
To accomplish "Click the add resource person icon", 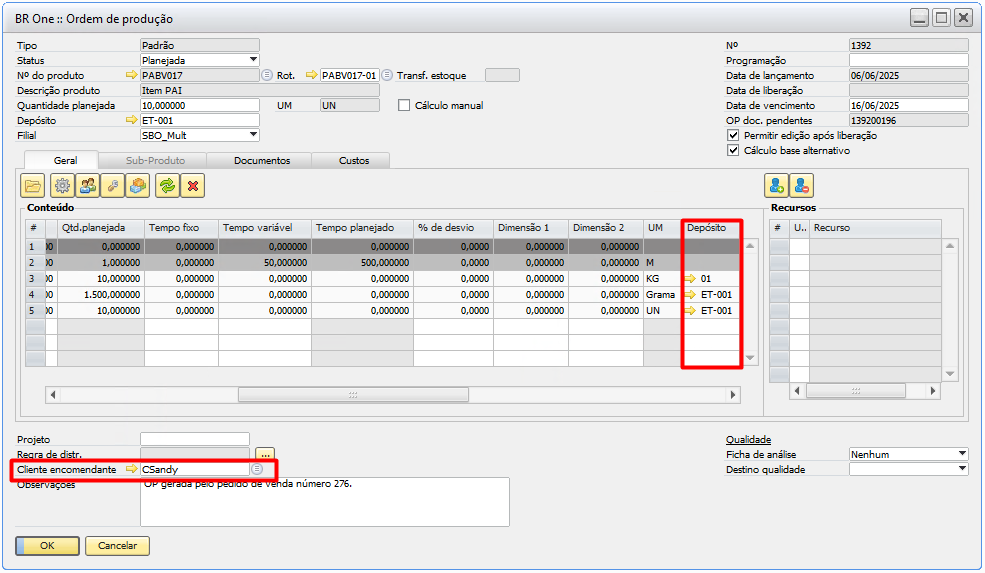I will (x=776, y=186).
